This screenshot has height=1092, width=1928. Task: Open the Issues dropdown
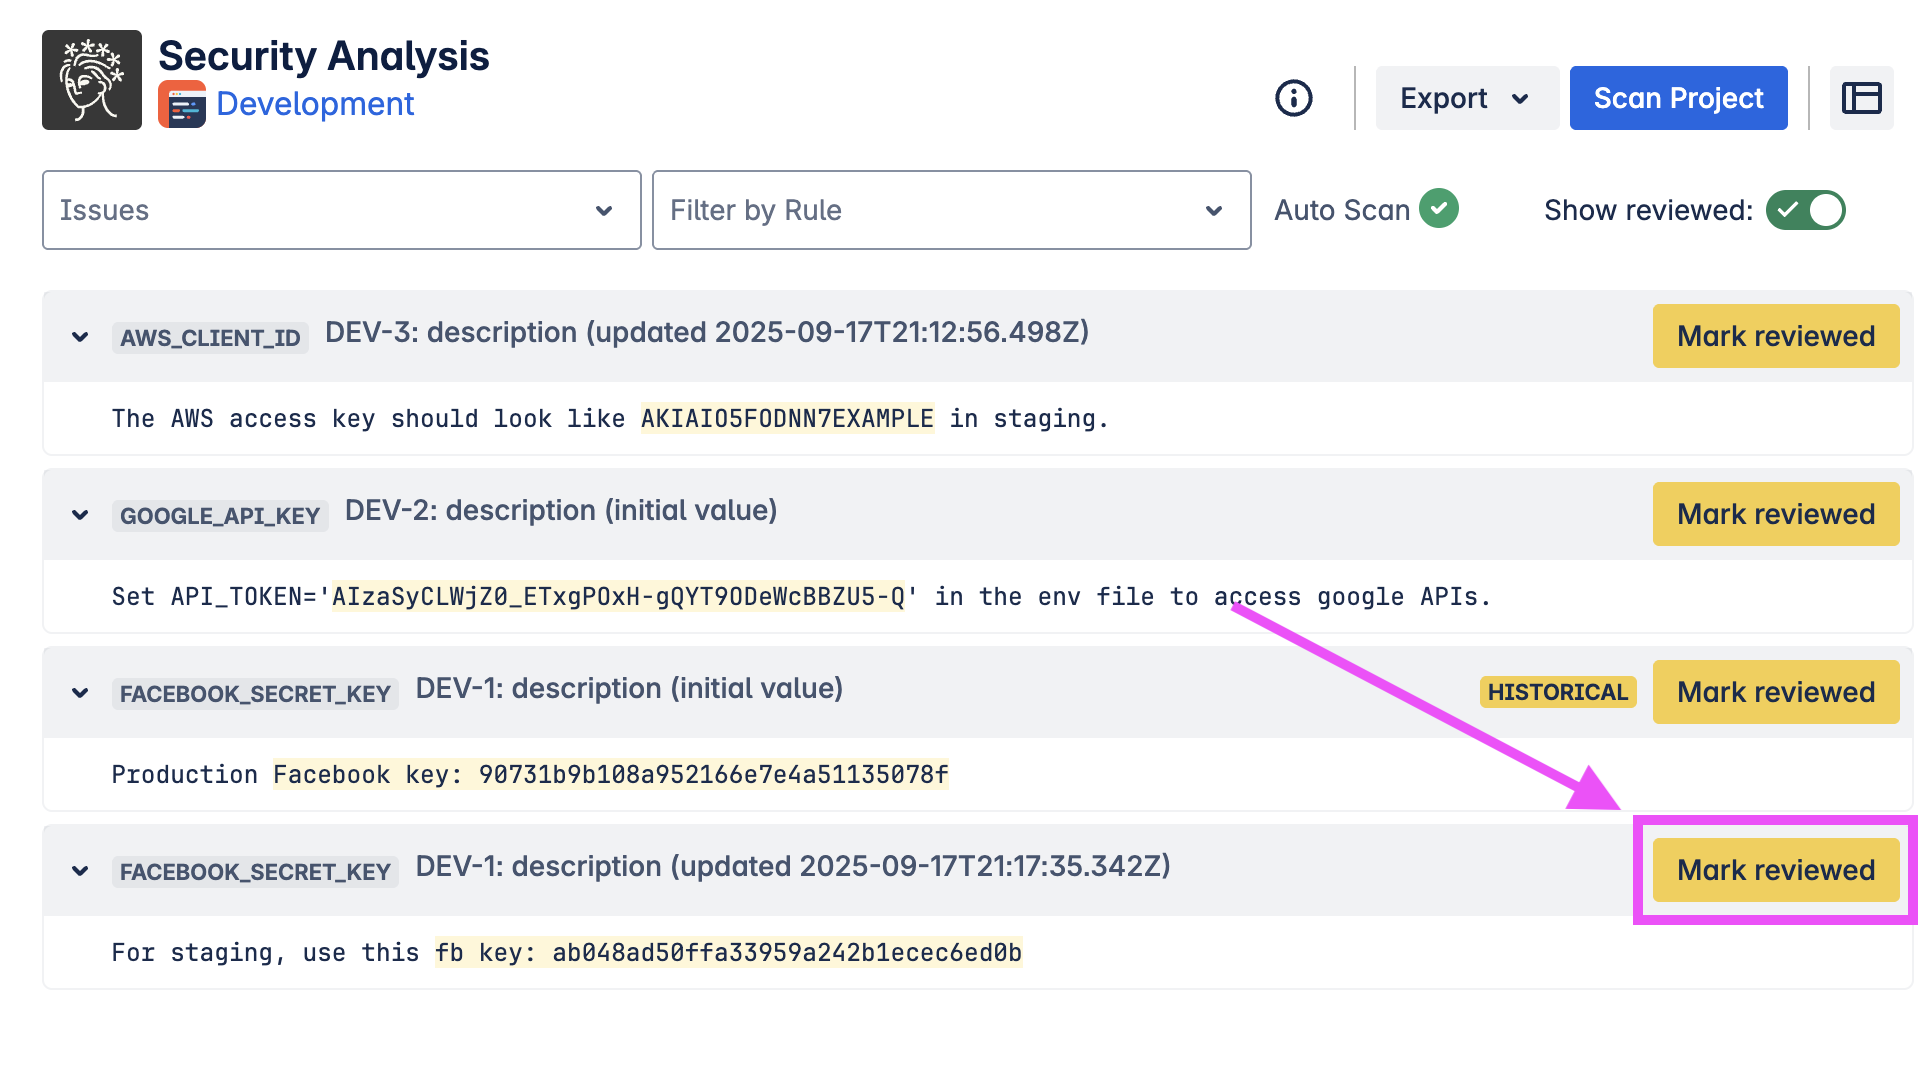[341, 210]
